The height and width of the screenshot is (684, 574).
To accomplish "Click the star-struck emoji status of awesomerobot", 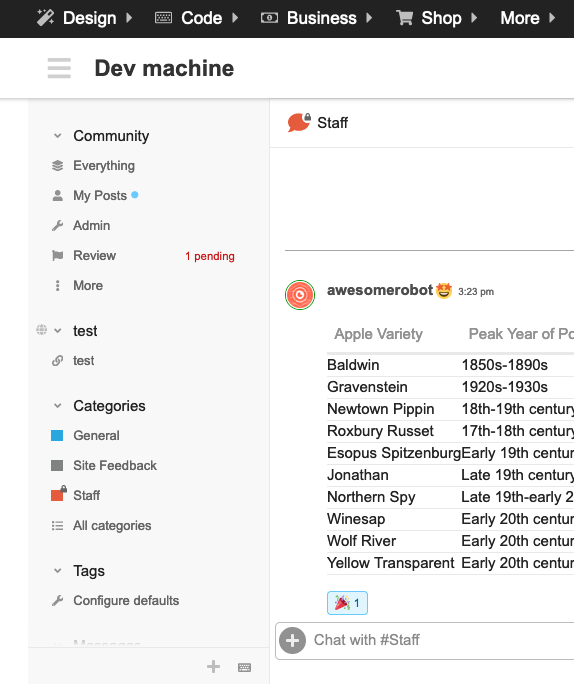I will pyautogui.click(x=444, y=291).
